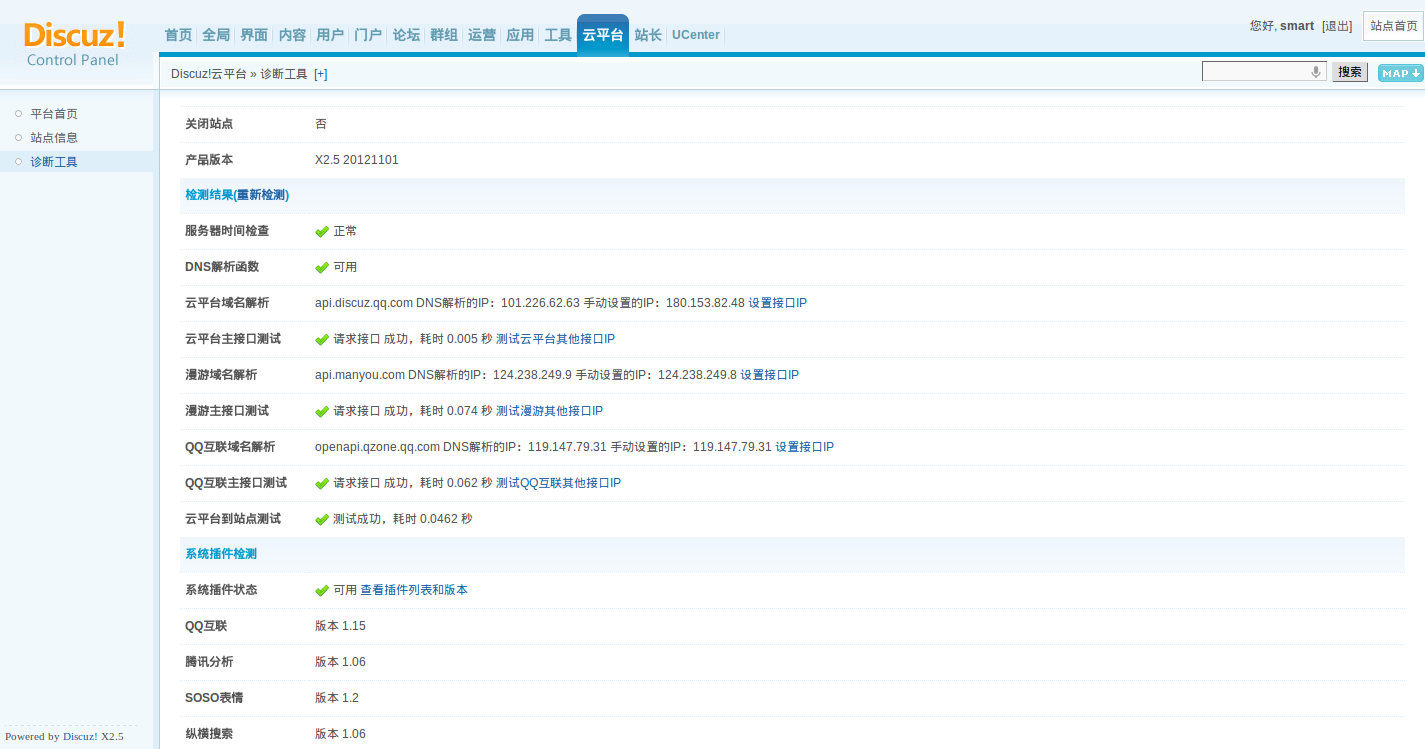The image size is (1425, 749).
Task: Open the 论坛 tab
Action: coord(406,35)
